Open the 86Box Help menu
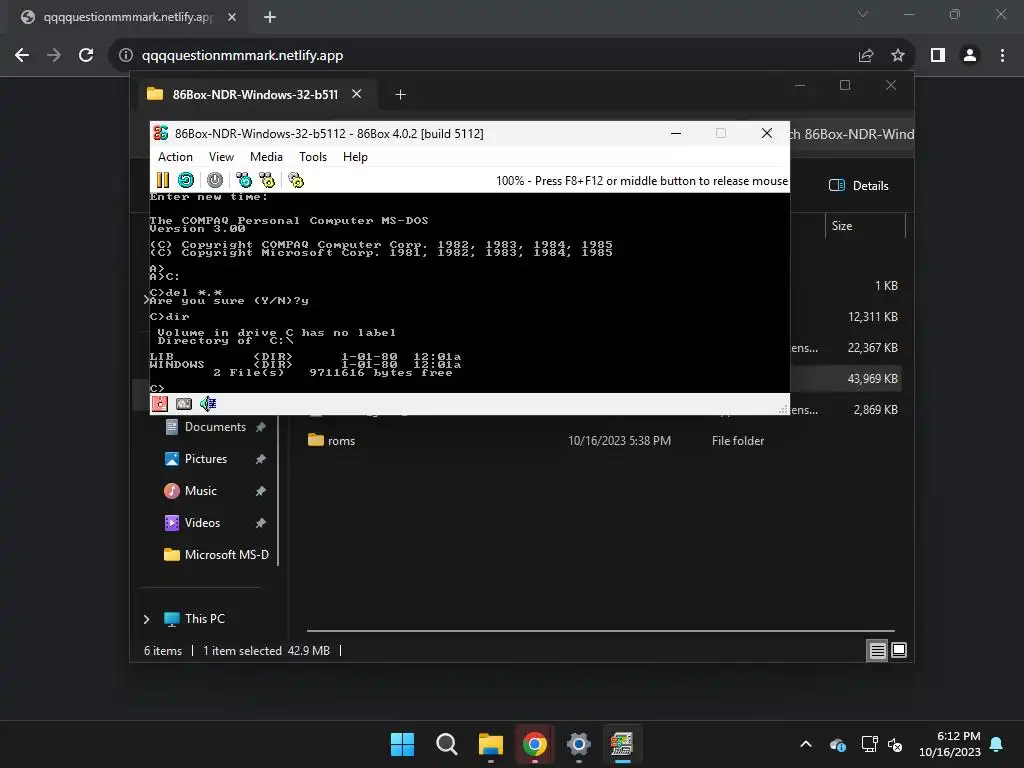This screenshot has height=768, width=1024. point(355,157)
